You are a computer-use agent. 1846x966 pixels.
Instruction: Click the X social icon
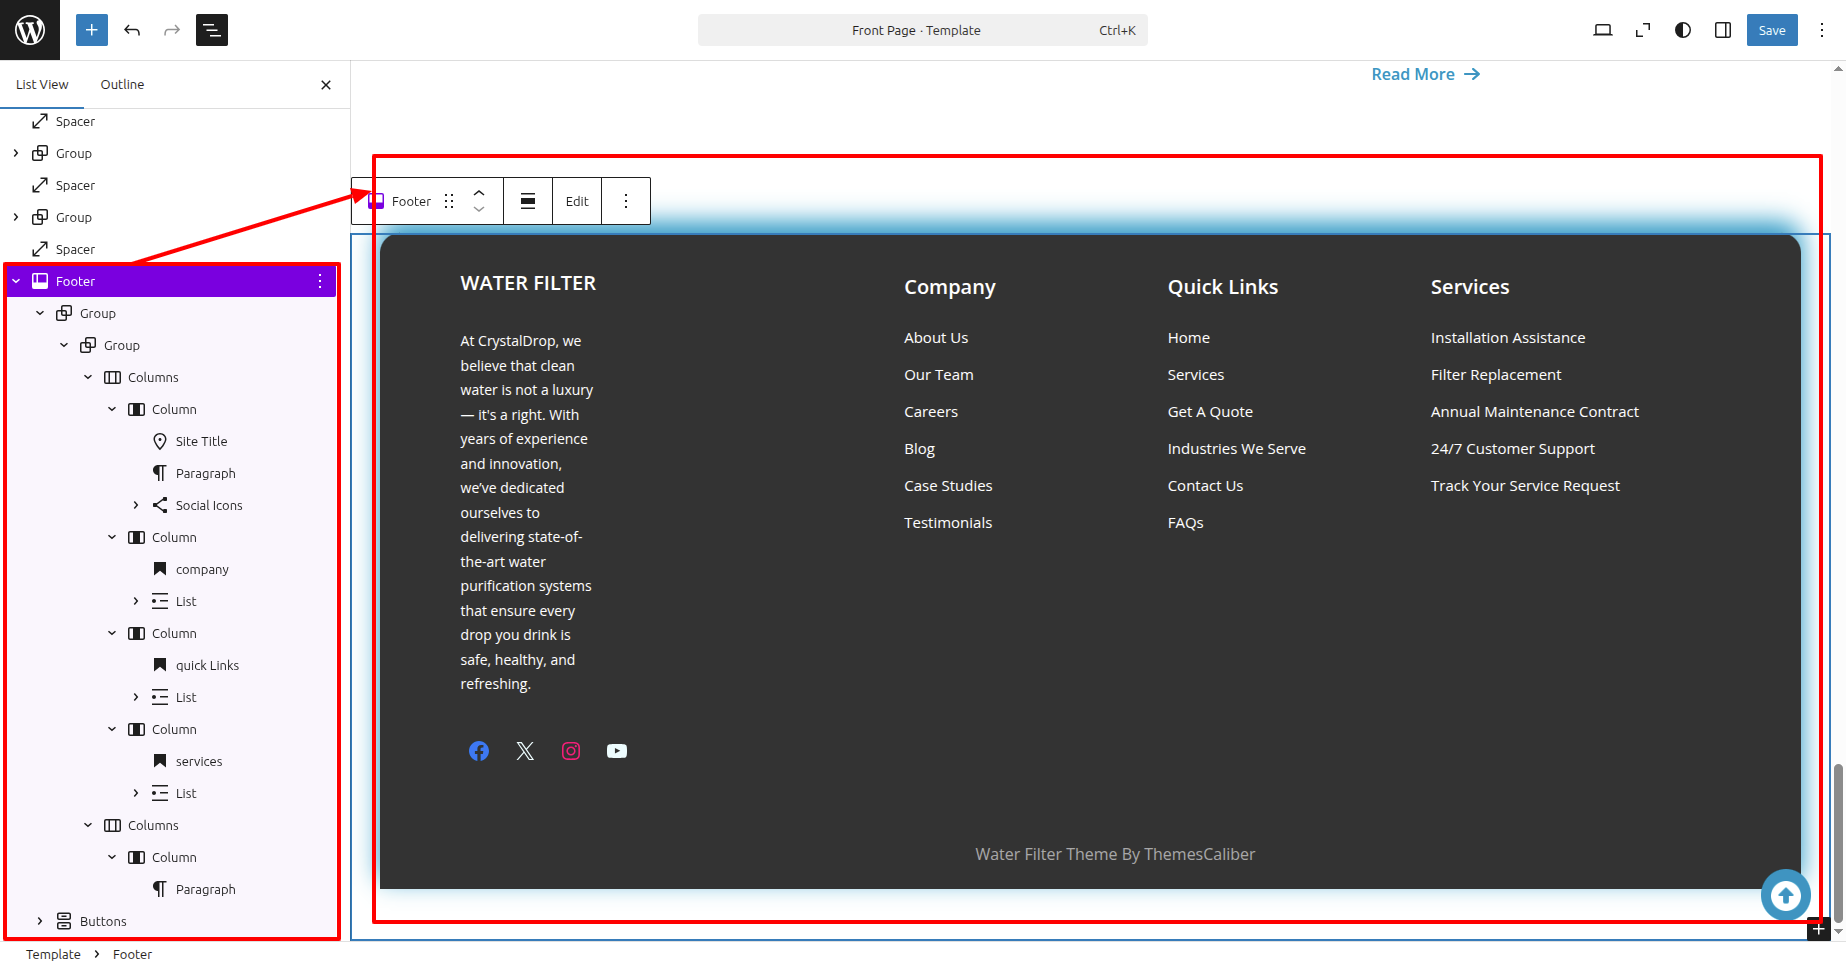coord(525,751)
